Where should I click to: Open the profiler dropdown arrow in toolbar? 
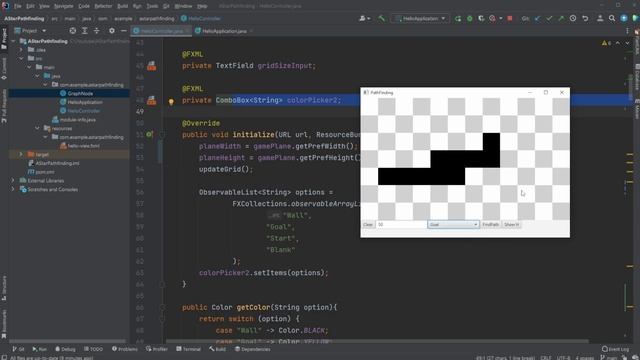tap(500, 18)
